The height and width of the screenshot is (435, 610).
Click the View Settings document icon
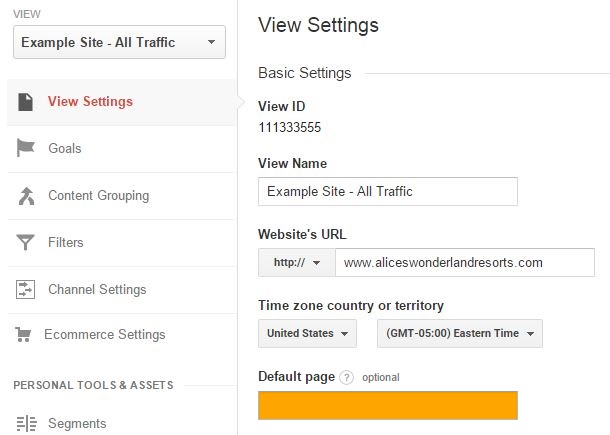pos(25,102)
